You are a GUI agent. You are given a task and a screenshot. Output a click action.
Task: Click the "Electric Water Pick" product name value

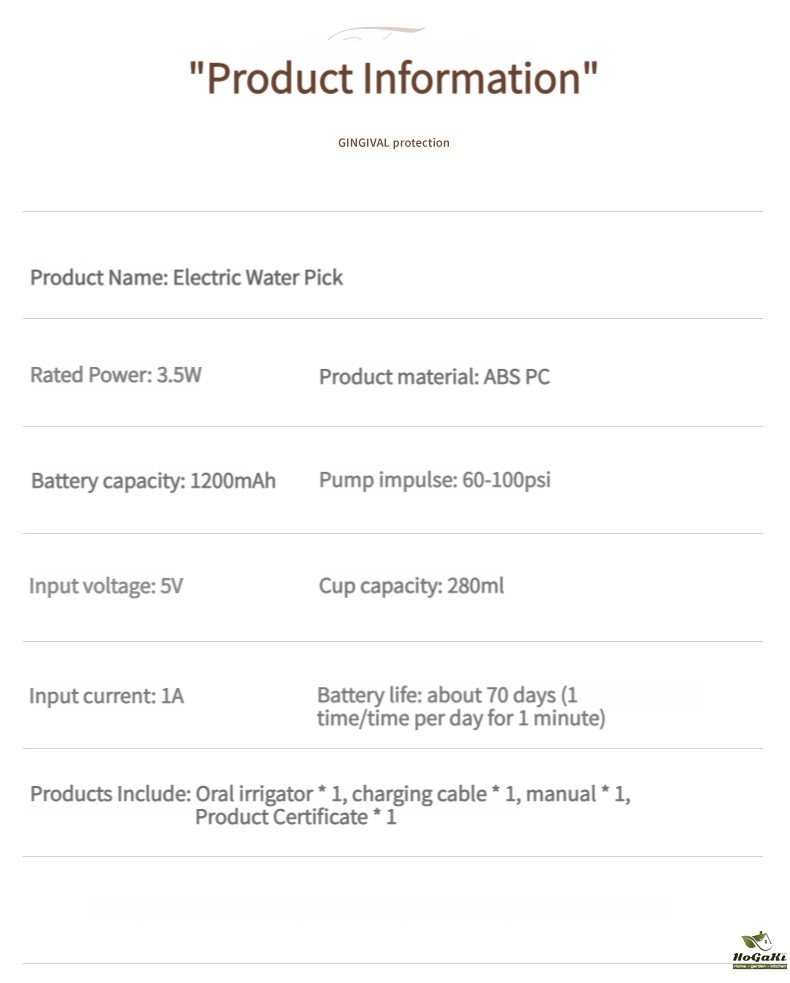[258, 278]
